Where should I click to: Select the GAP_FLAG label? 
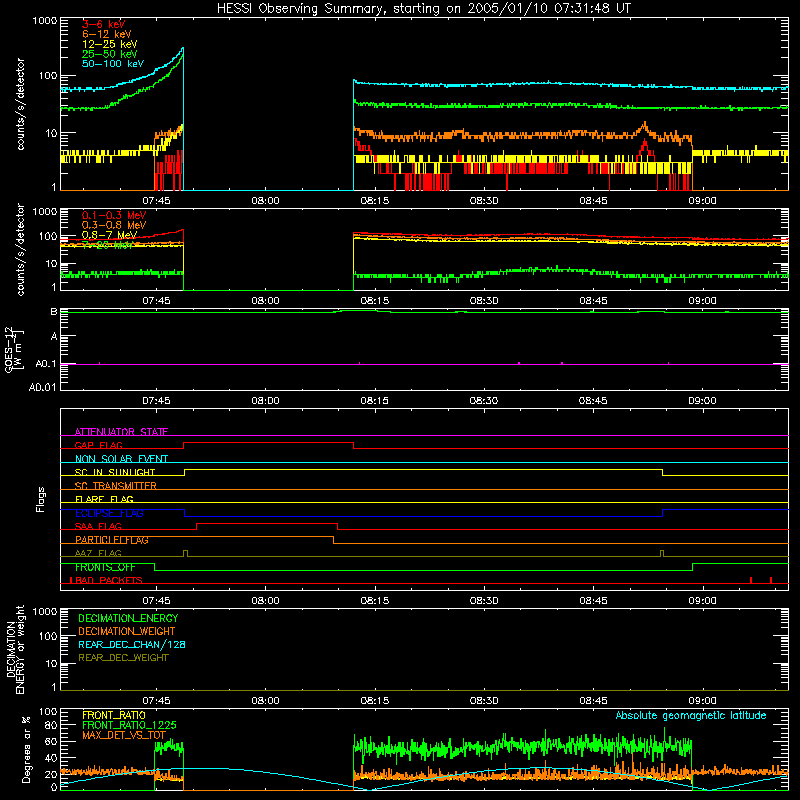click(98, 445)
